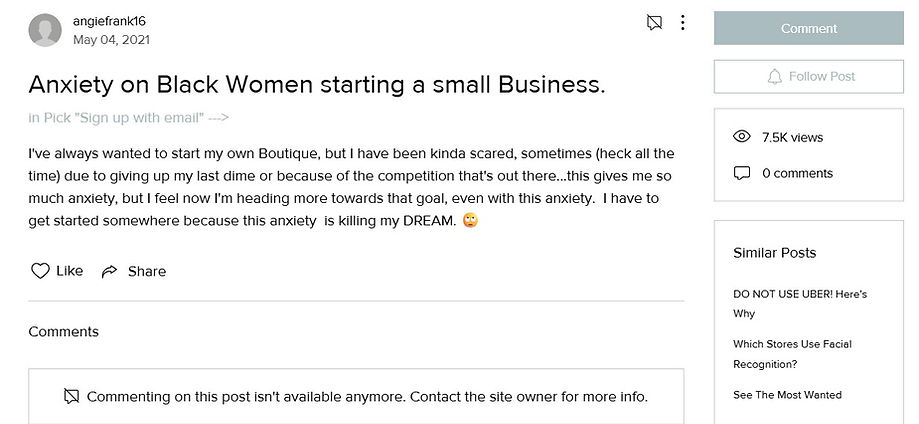Click the Like label text

[70, 271]
